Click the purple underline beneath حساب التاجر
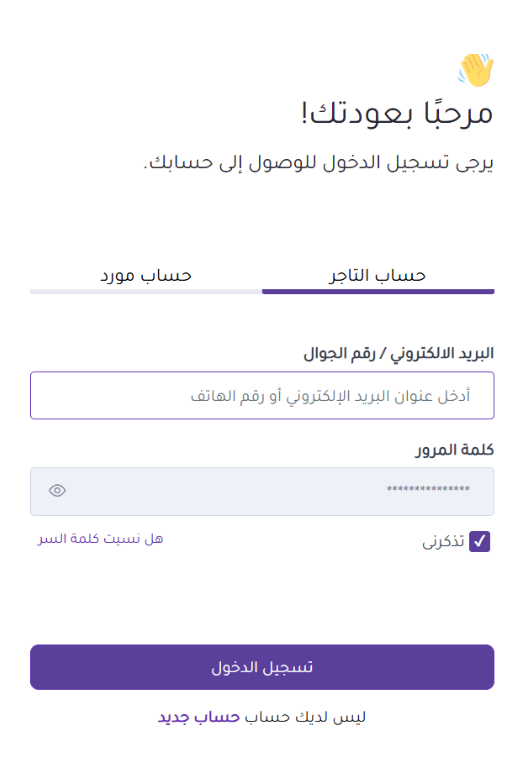The height and width of the screenshot is (761, 528). point(378,292)
